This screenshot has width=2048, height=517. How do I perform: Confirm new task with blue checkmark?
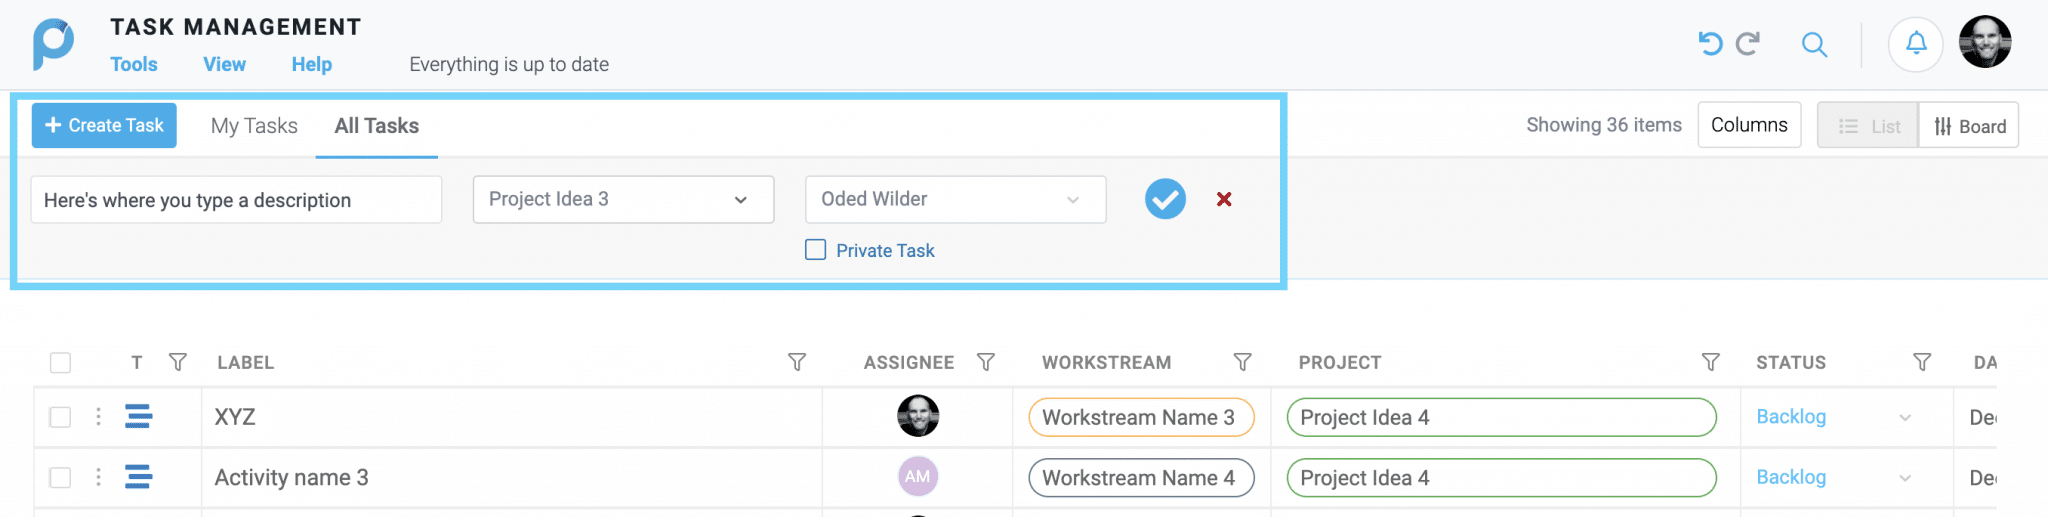click(1165, 199)
